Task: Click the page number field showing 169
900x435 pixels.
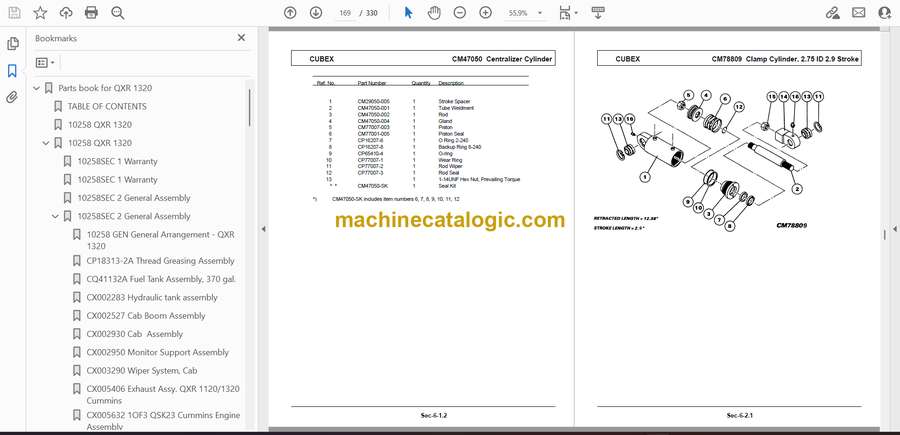Action: tap(345, 13)
